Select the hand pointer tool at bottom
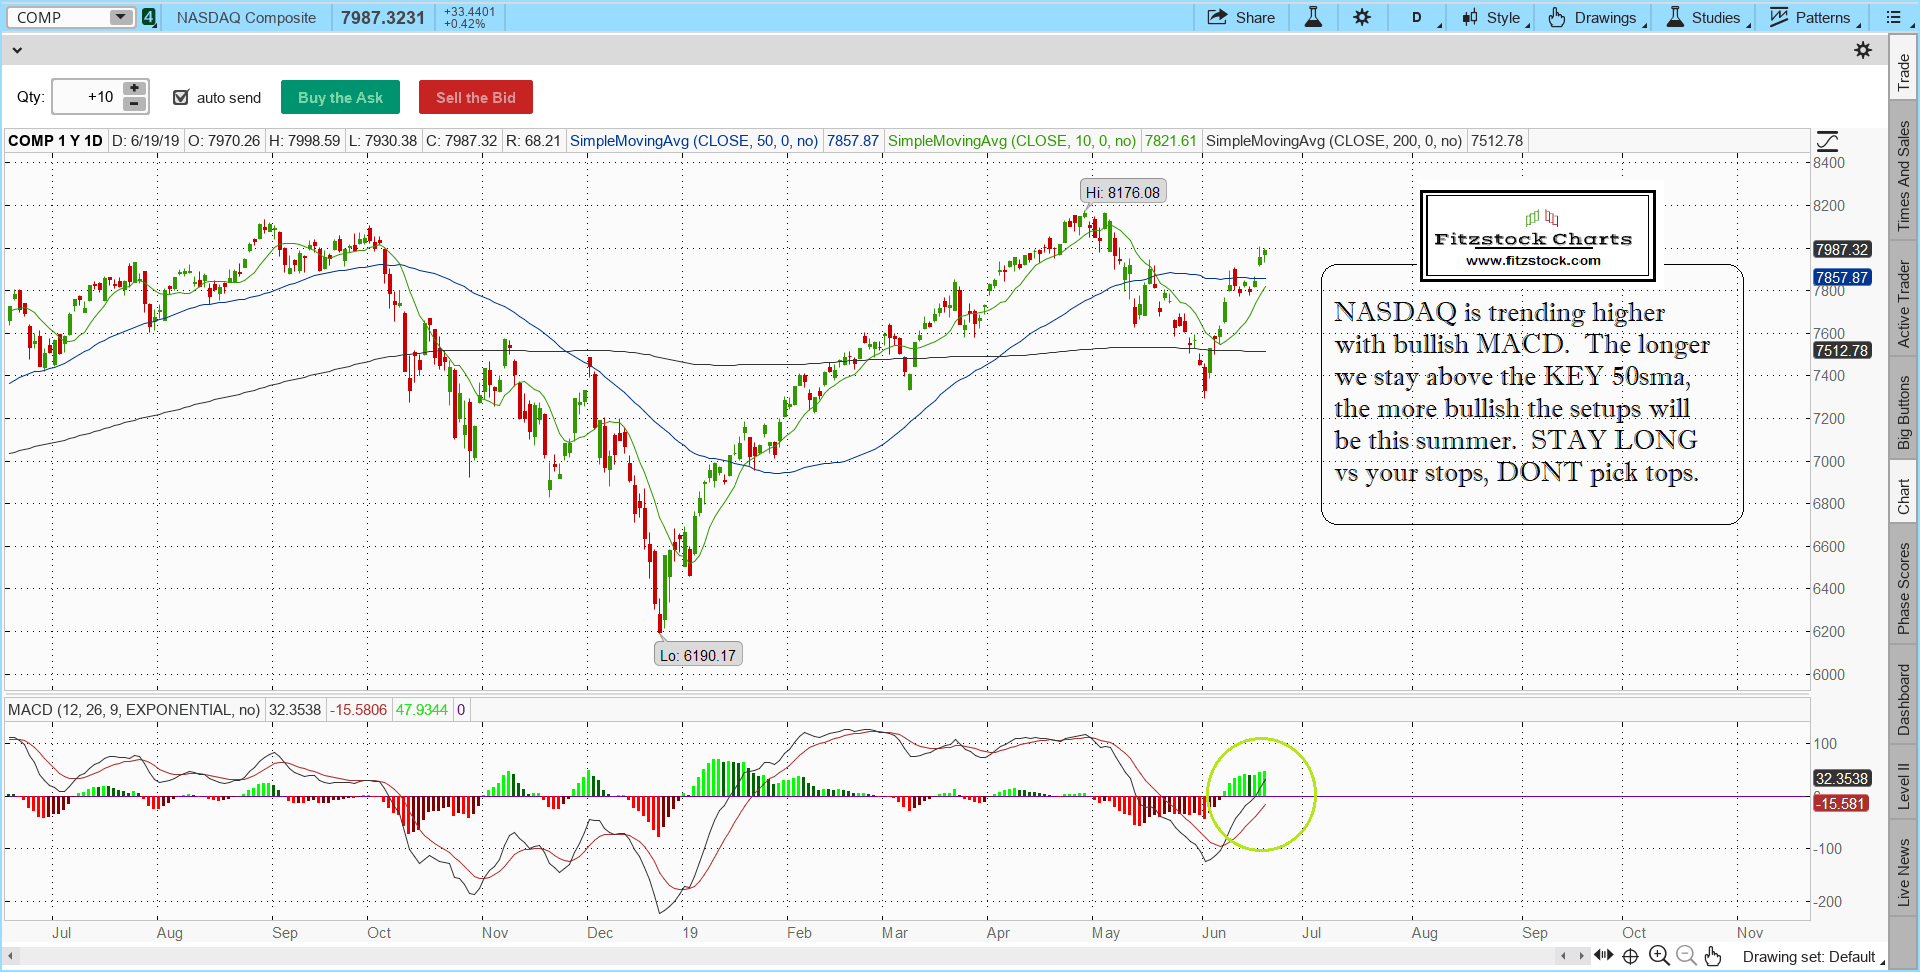Screen dimensions: 1920x972 click(1713, 956)
